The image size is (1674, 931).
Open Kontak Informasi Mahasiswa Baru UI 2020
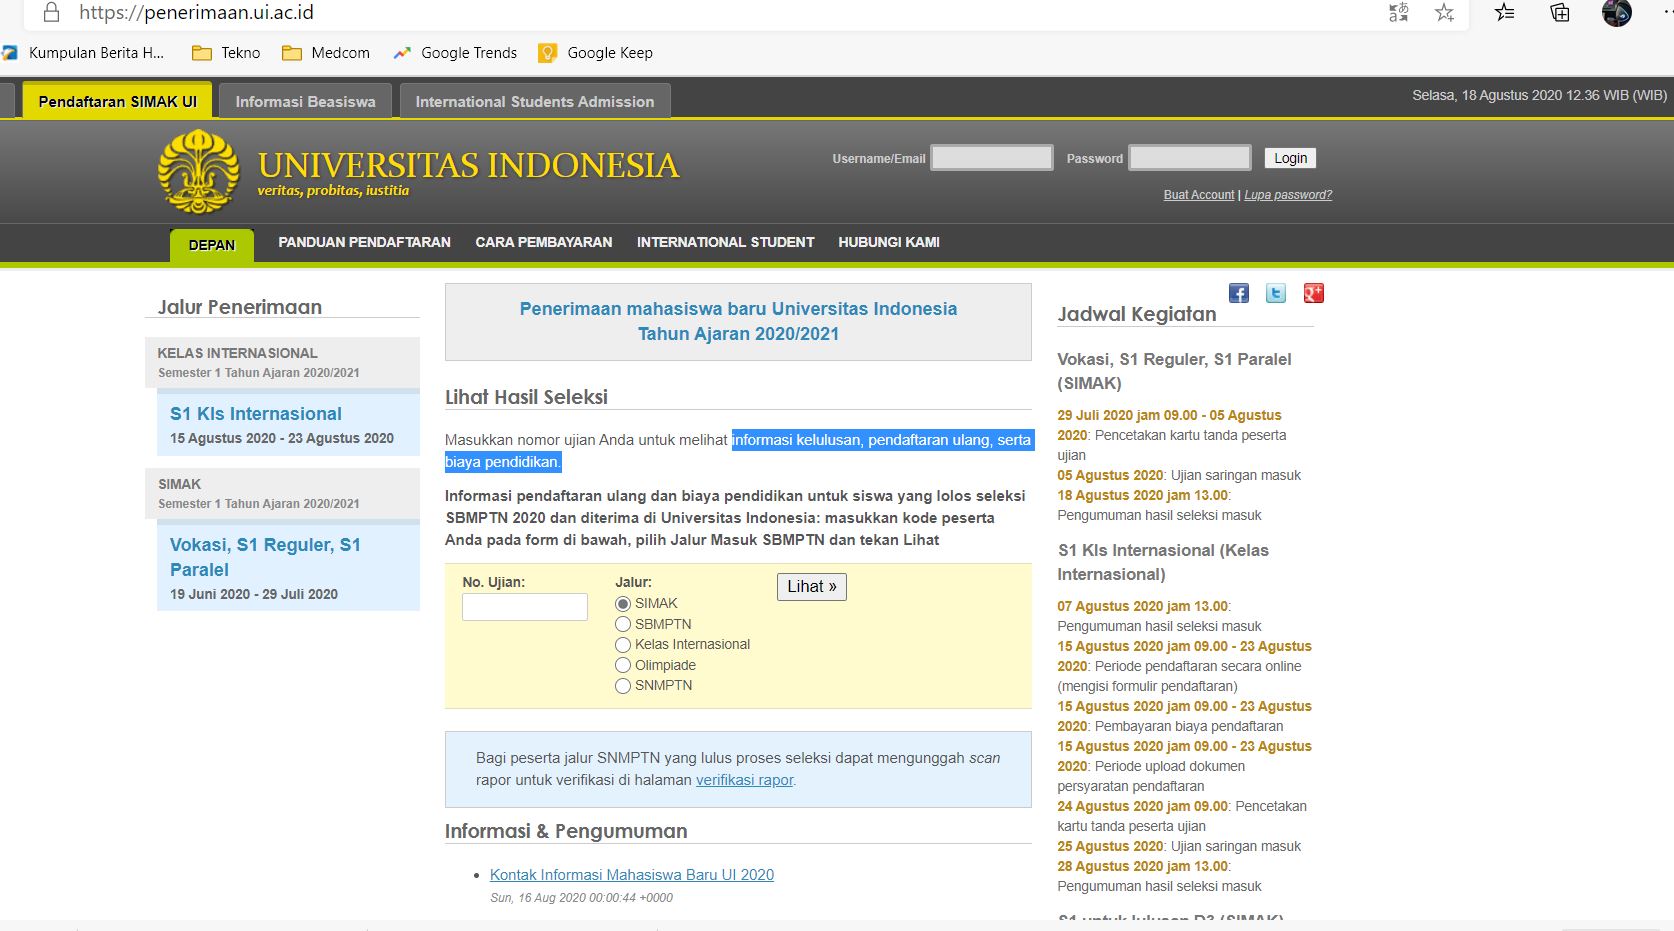pyautogui.click(x=632, y=875)
